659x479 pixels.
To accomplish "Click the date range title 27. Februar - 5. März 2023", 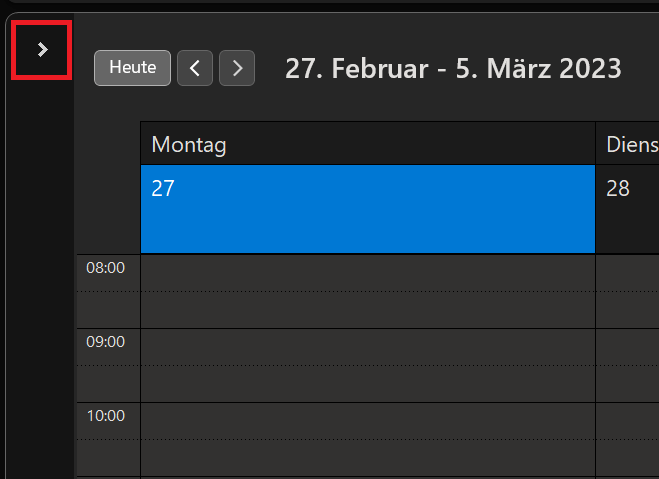I will [453, 68].
